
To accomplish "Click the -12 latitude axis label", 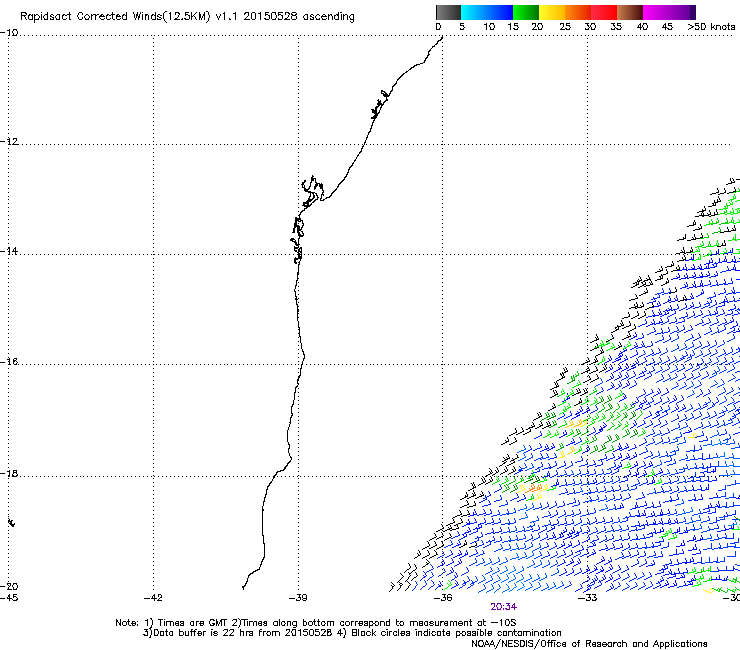I will point(9,142).
